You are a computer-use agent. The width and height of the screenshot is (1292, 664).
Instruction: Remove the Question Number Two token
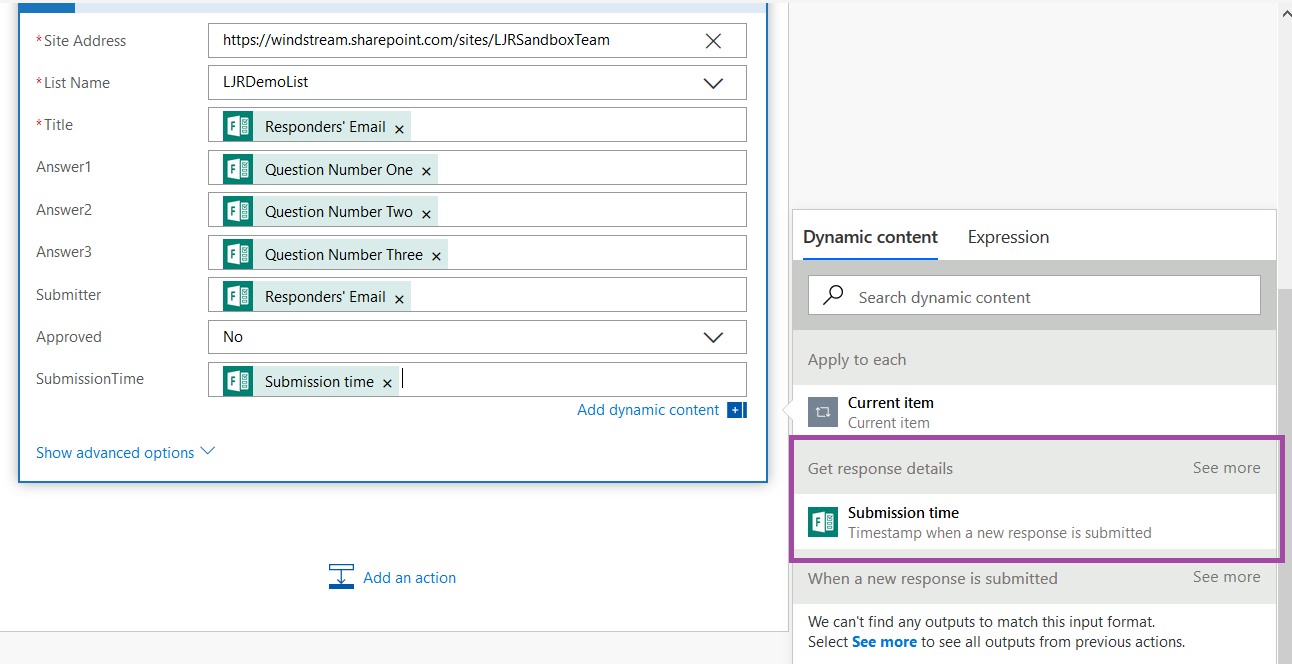coord(426,214)
